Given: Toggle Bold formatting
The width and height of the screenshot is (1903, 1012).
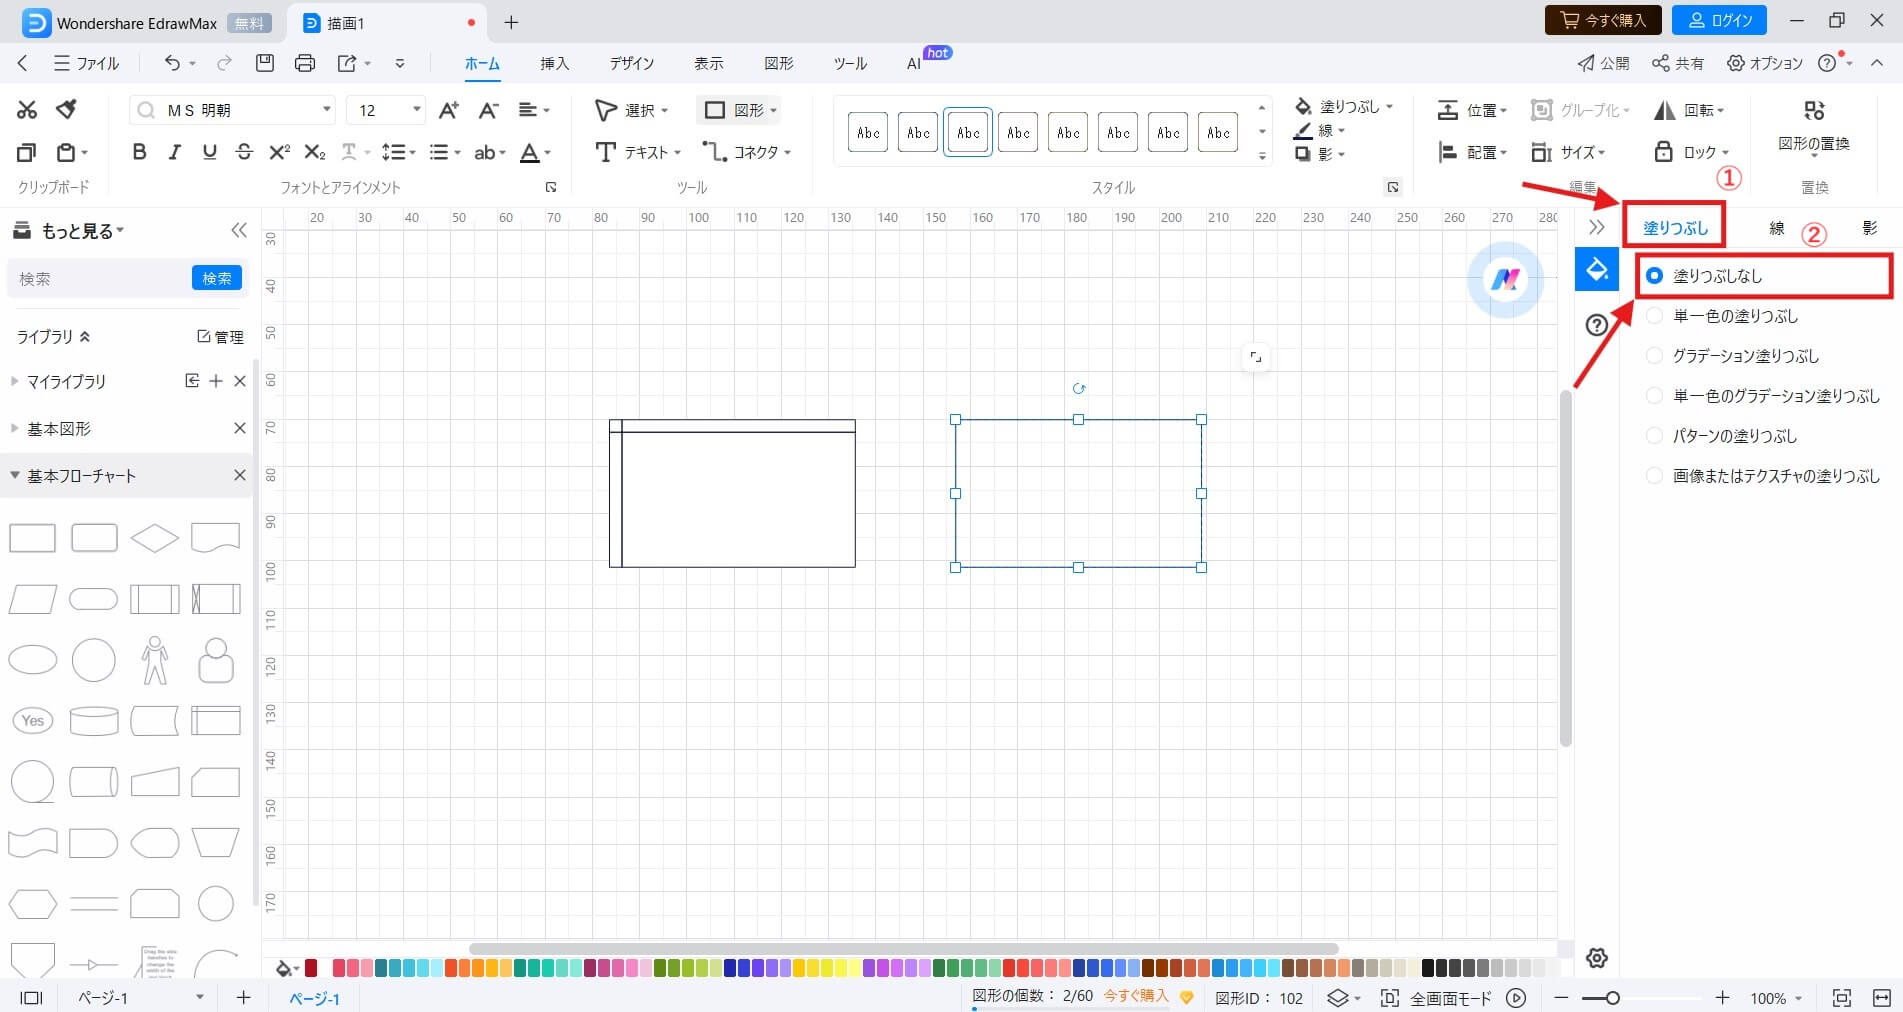Looking at the screenshot, I should click(x=139, y=152).
